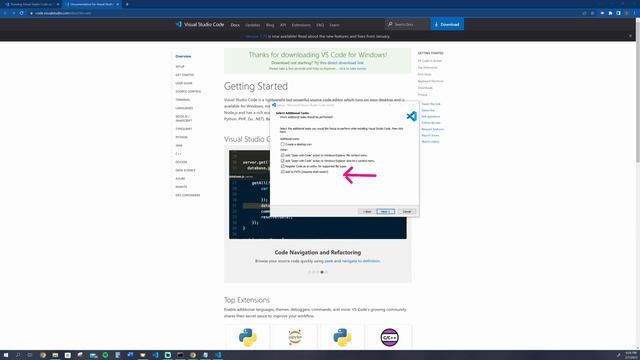The height and width of the screenshot is (360, 640).
Task: Select the fourth carousel dot indicator
Action: click(x=322, y=272)
